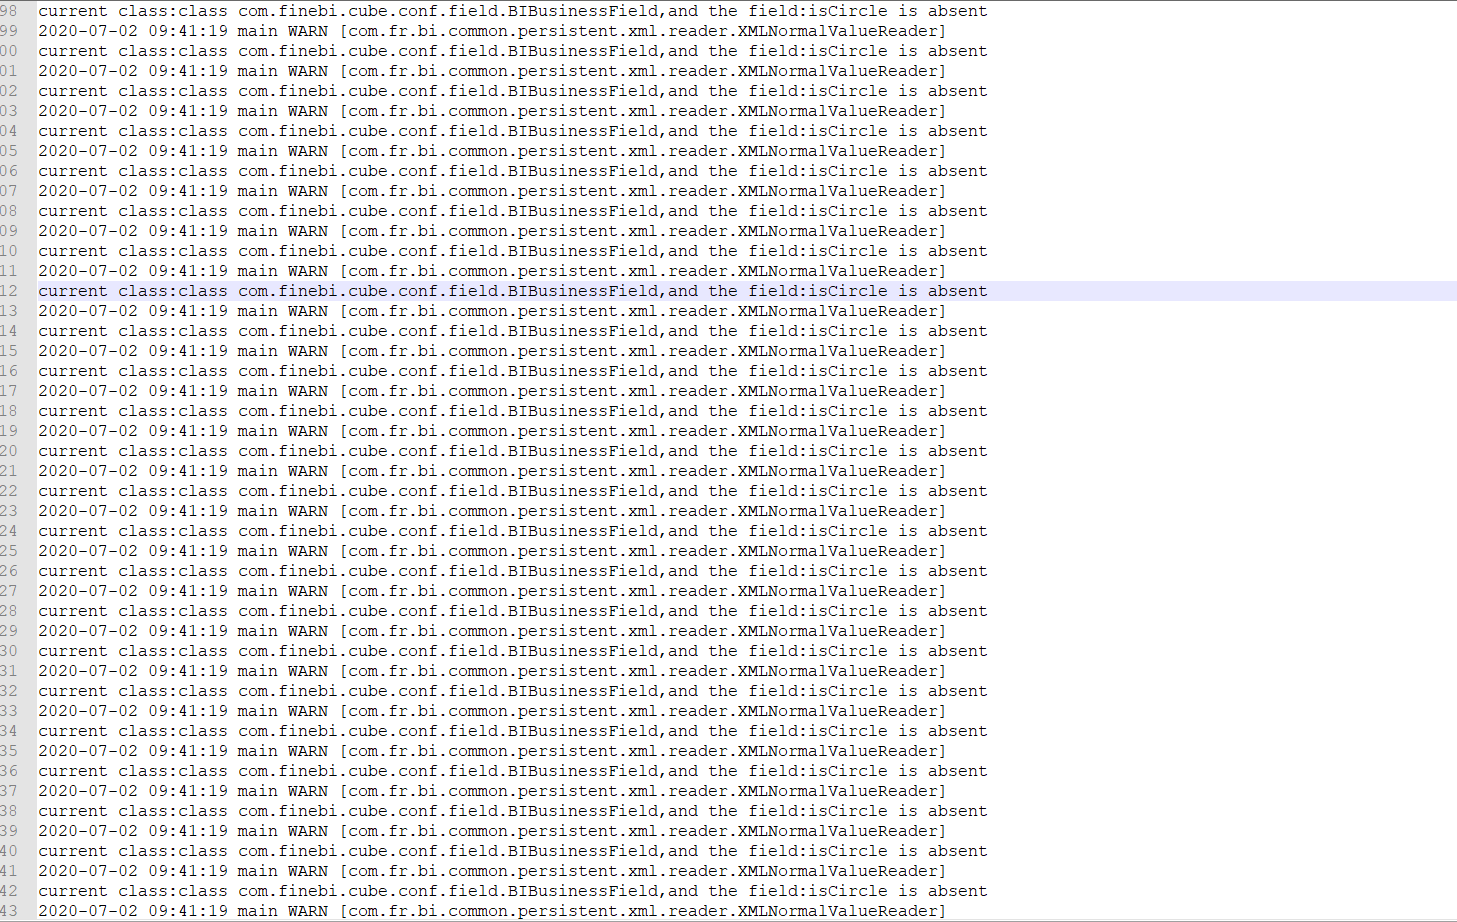This screenshot has height=922, width=1457.
Task: Click the BIBusinessField line numbered 16
Action: [x=513, y=371]
